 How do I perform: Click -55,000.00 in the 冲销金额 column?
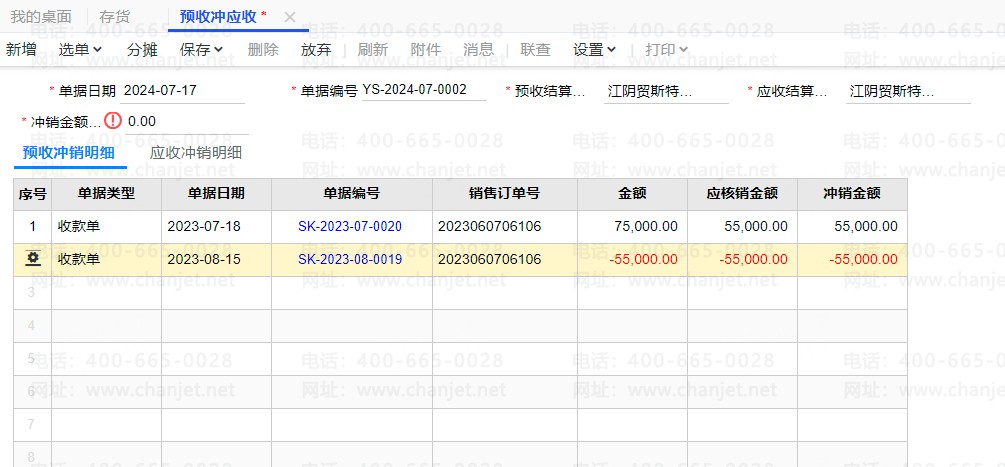863,259
